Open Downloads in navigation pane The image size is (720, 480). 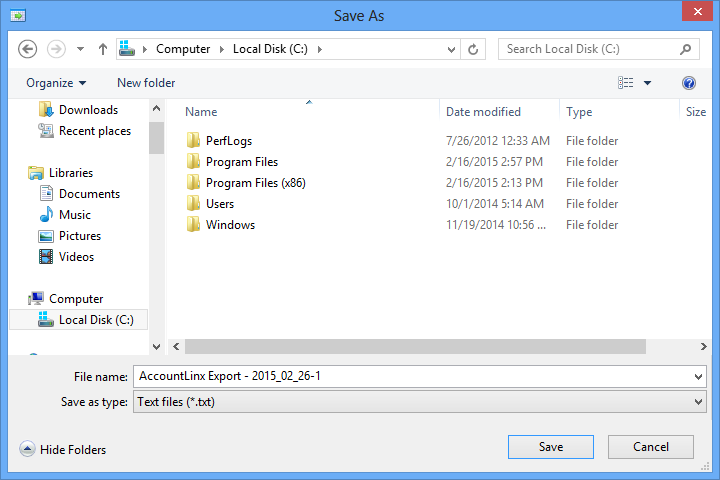coord(89,110)
